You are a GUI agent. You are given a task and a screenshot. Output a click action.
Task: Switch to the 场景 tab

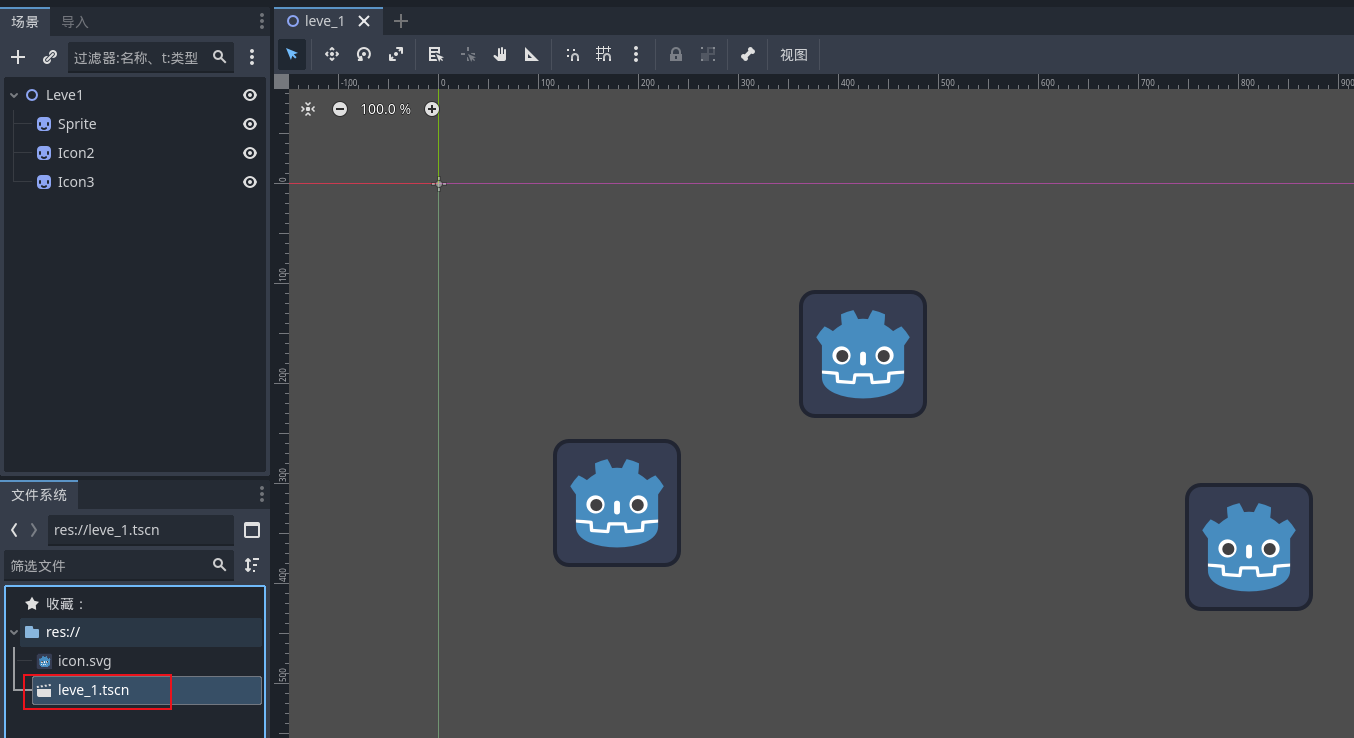25,21
